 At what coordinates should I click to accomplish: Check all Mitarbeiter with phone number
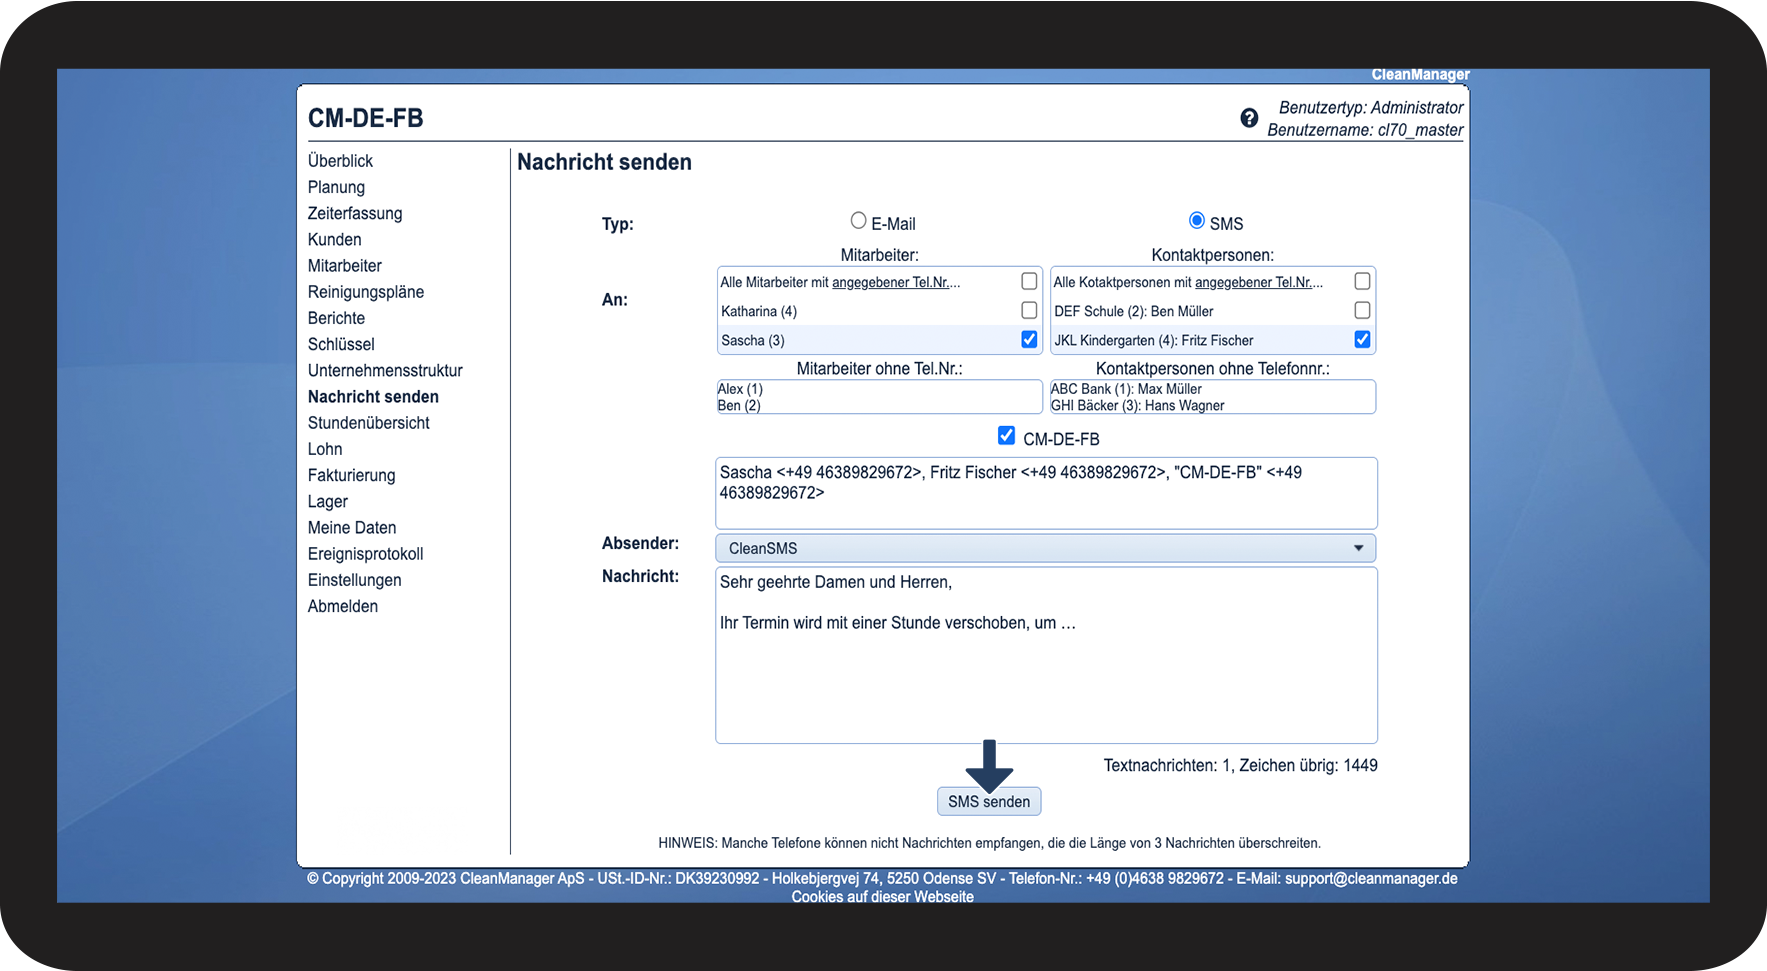1029,282
